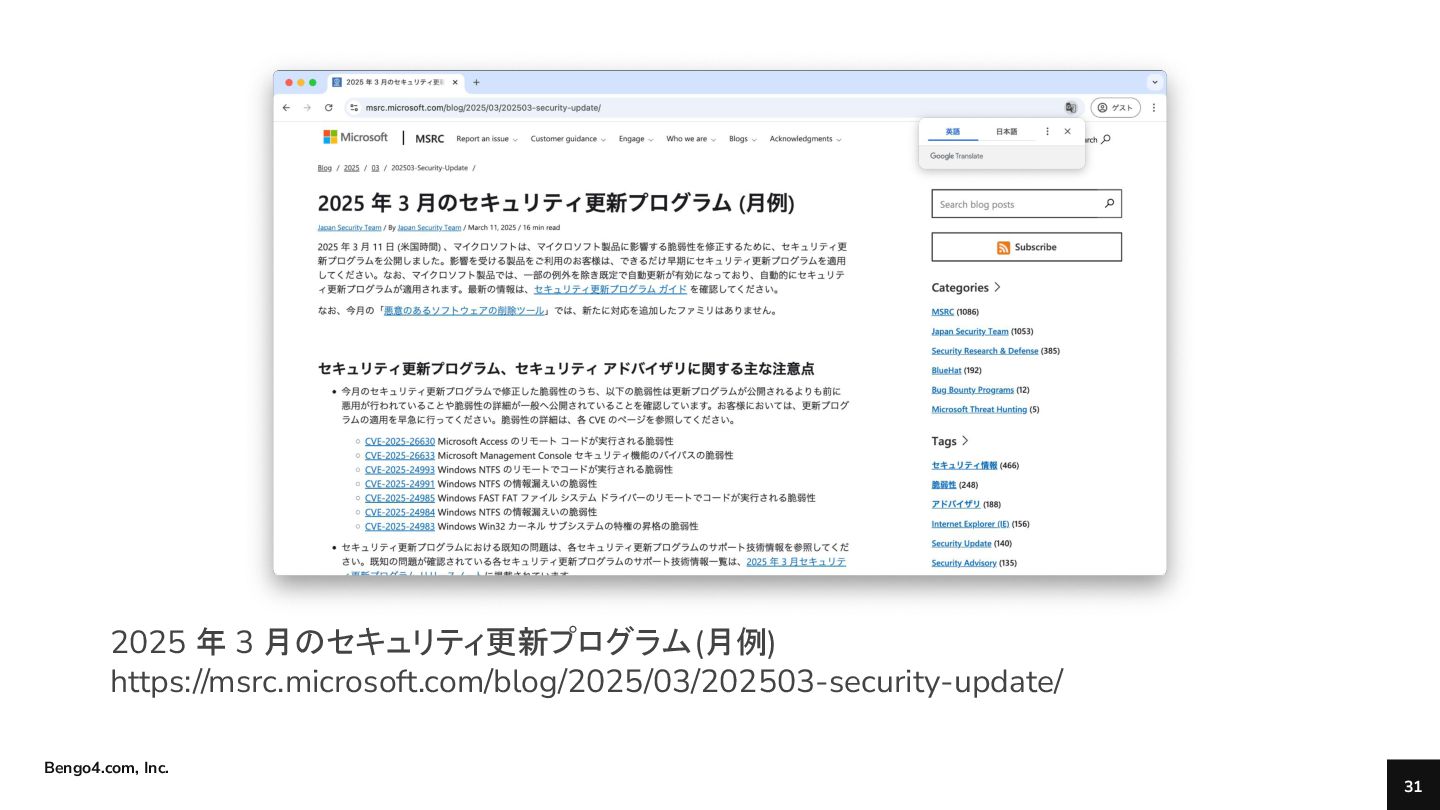Screen dimensions: 1440x810
Task: Select the 2025 年 3 月のセキュリティ更新 tab
Action: tap(396, 82)
